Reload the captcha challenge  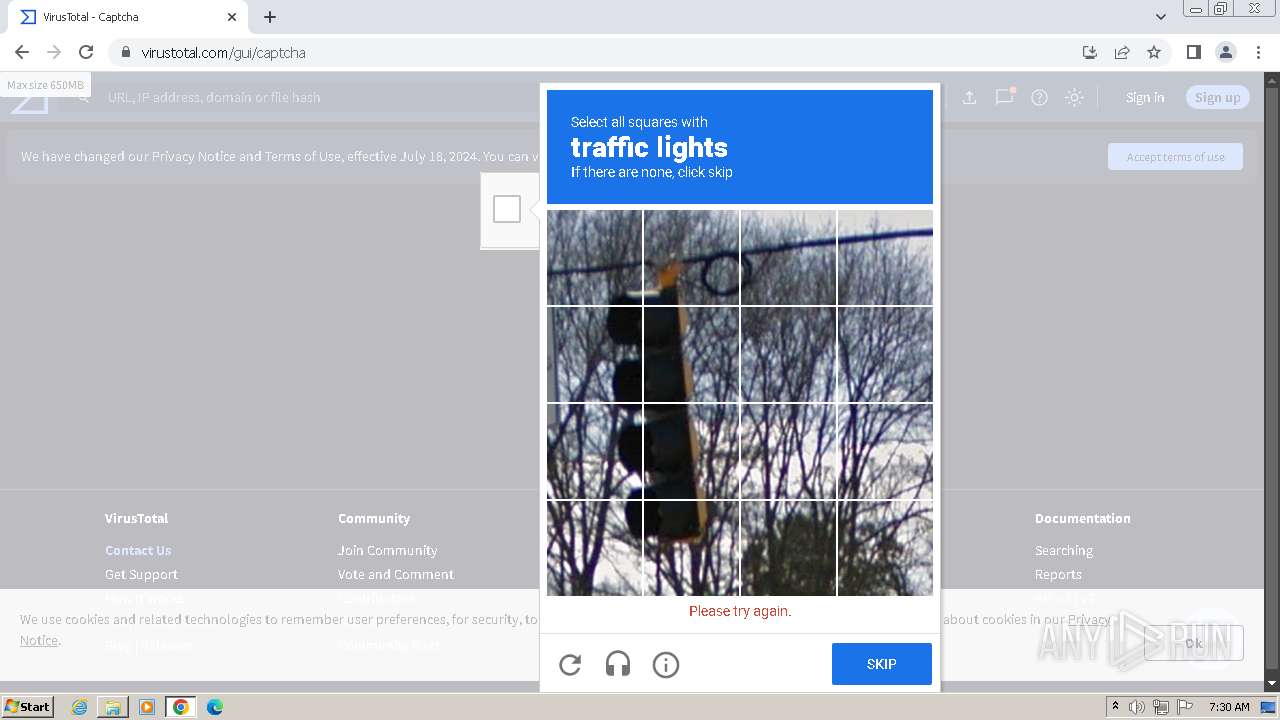point(570,664)
